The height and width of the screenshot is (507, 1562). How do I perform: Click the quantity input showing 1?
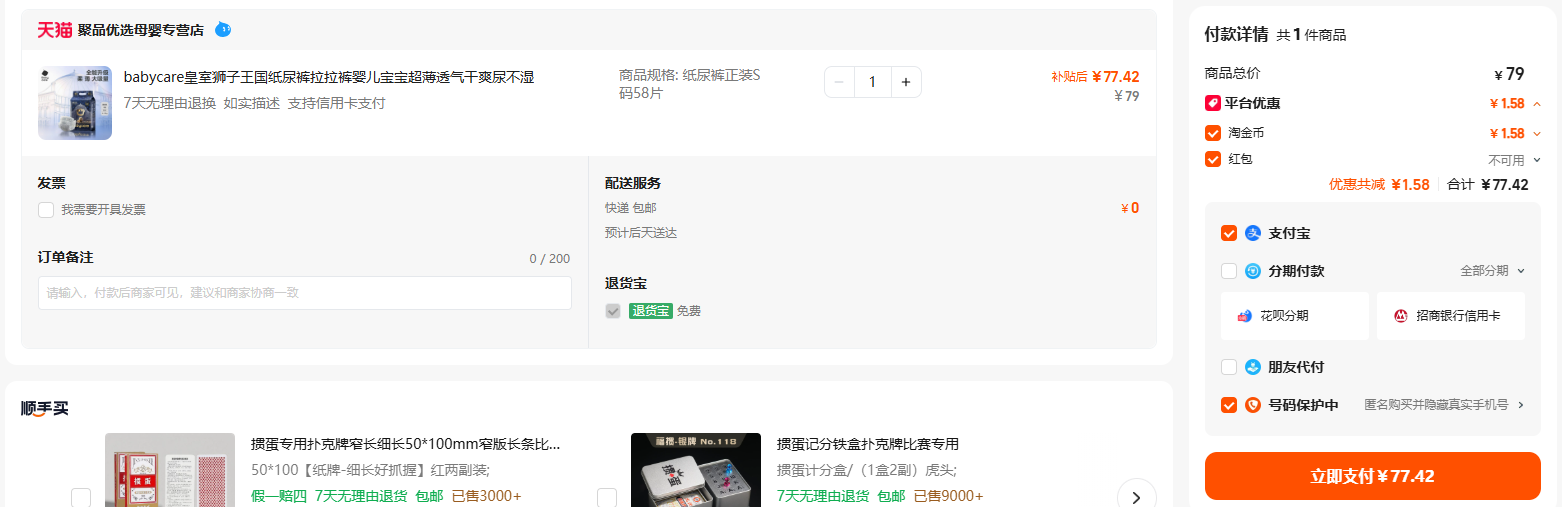coord(873,82)
